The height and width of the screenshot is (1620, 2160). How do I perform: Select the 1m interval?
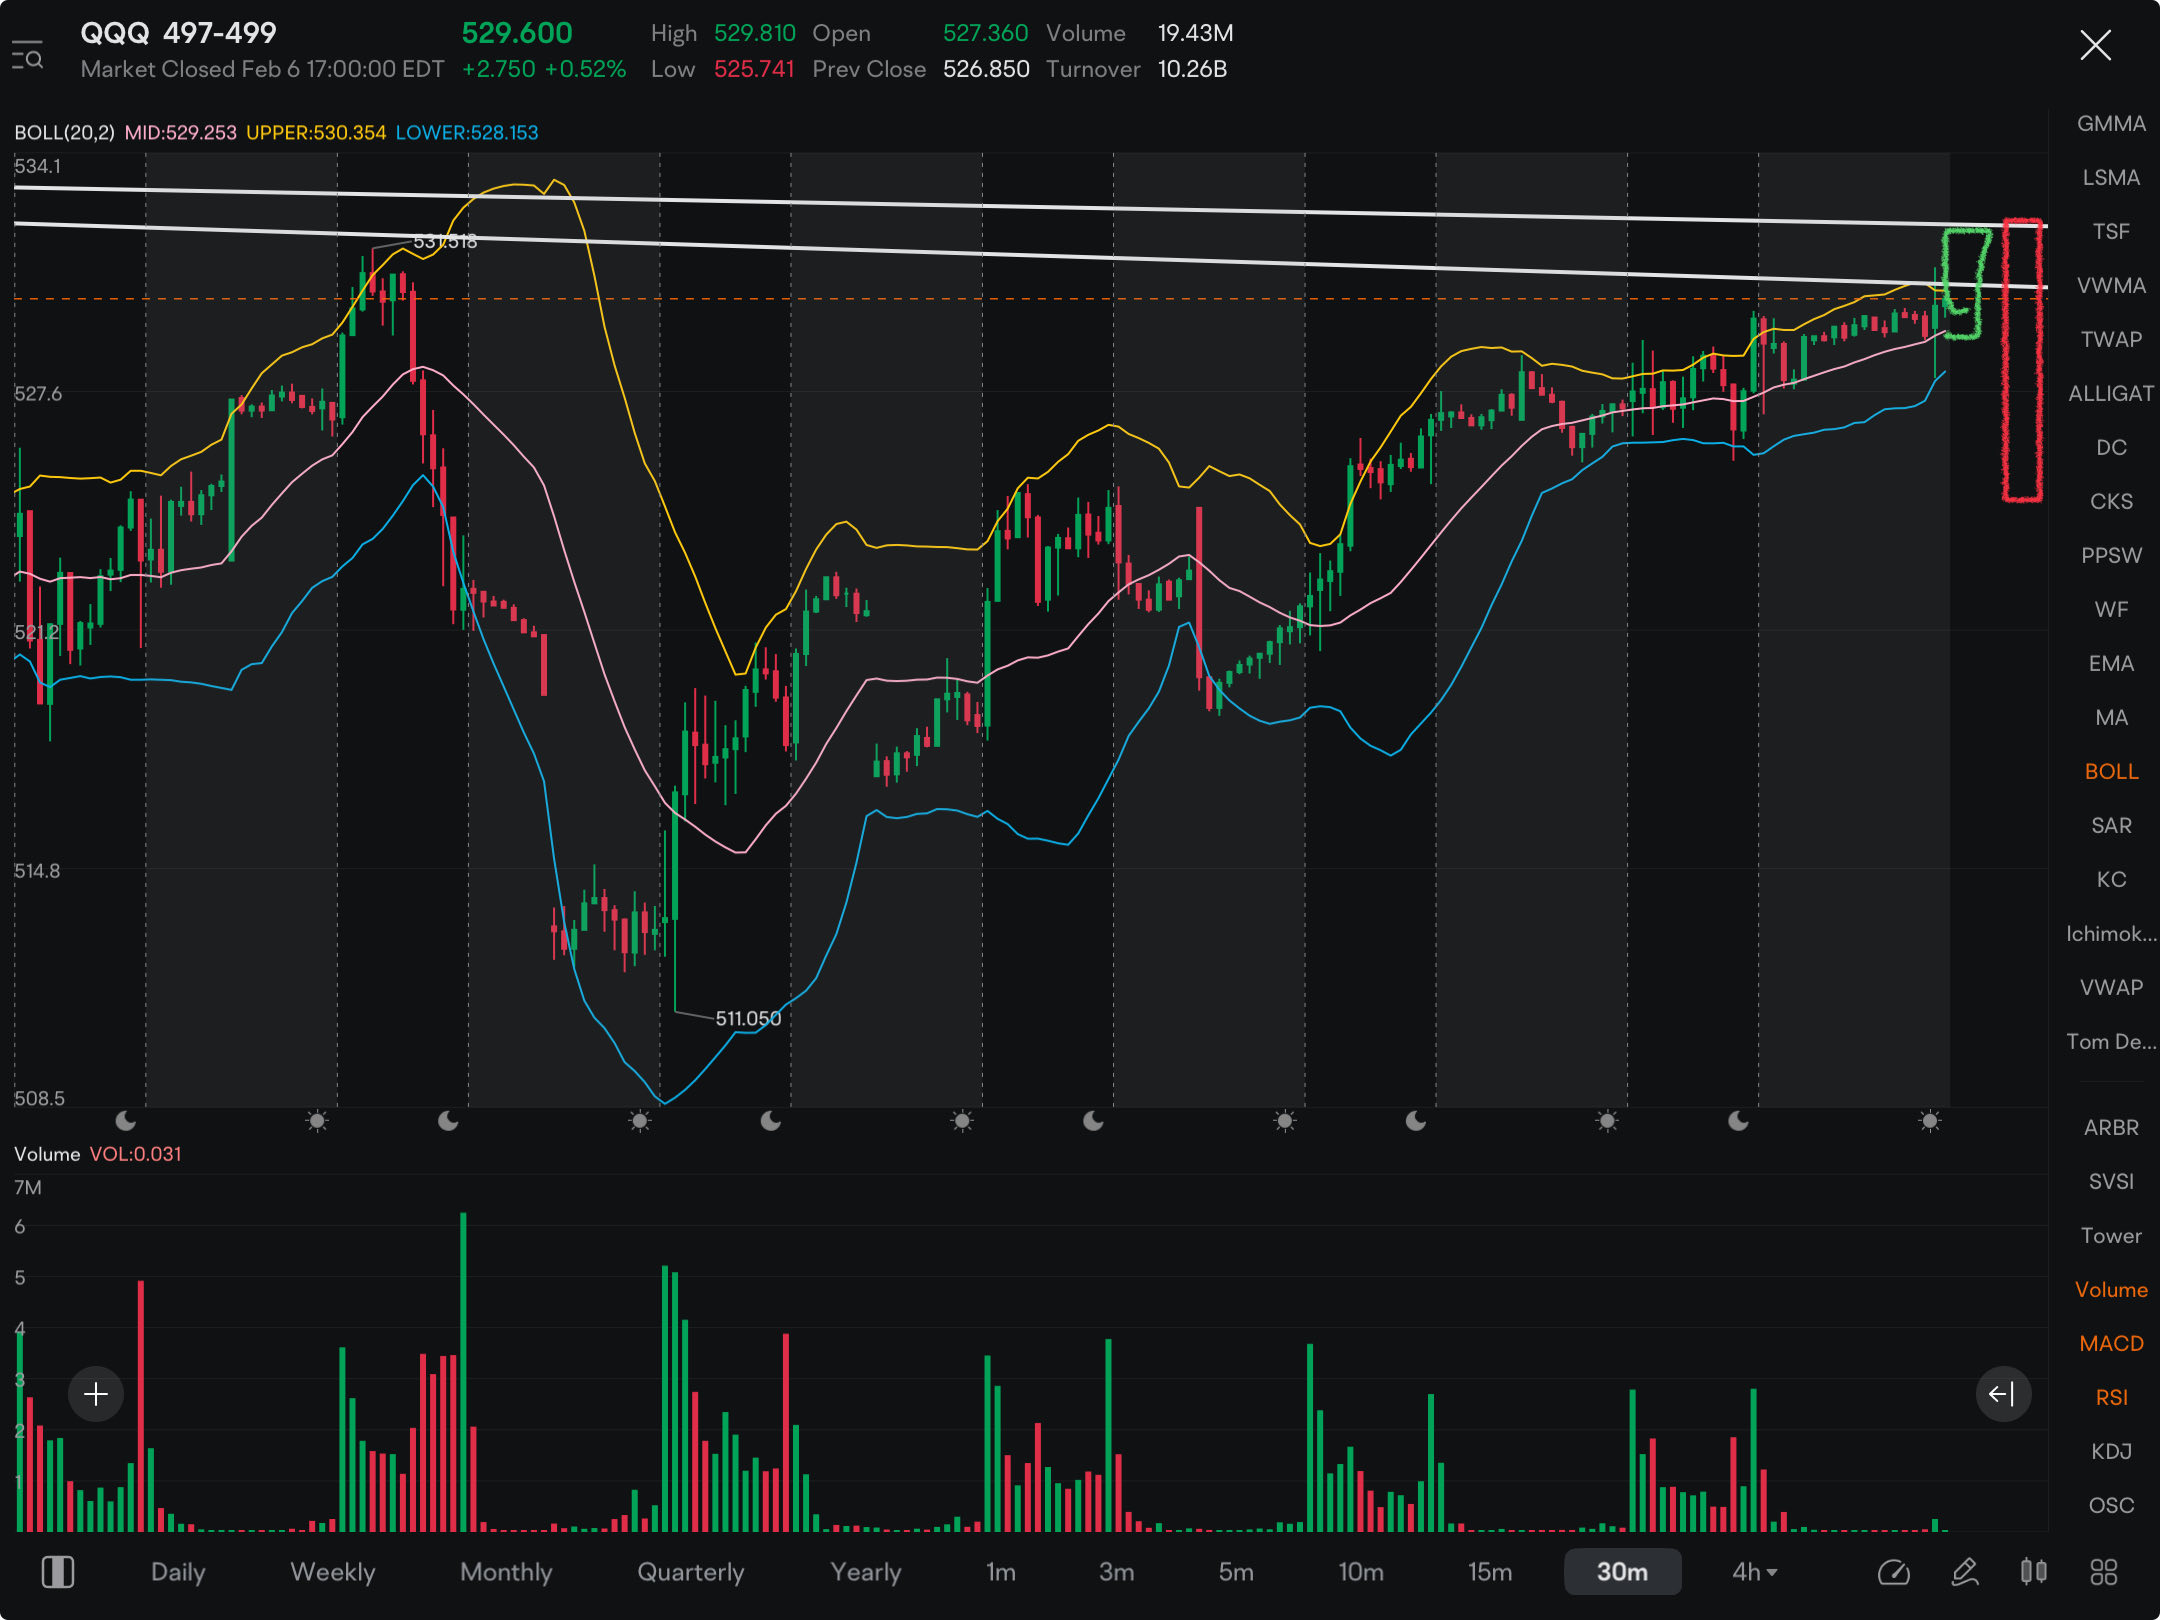(1001, 1572)
